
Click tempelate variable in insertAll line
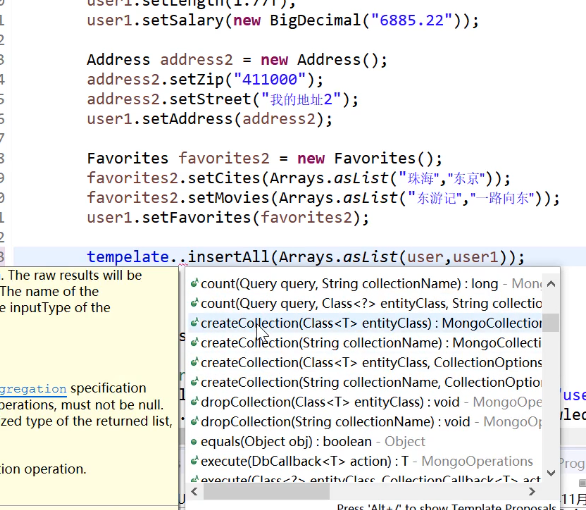pos(128,257)
